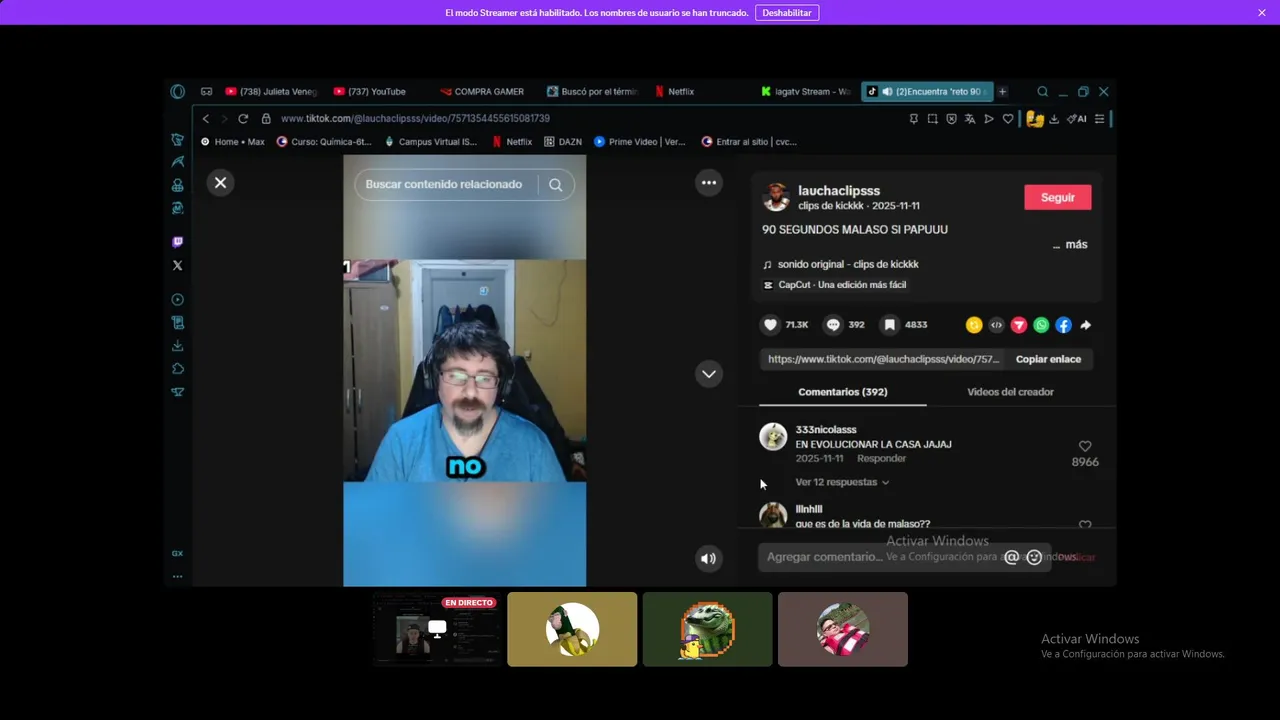Click 'Copiar enlace' button
1280x720 pixels.
pyautogui.click(x=1048, y=359)
